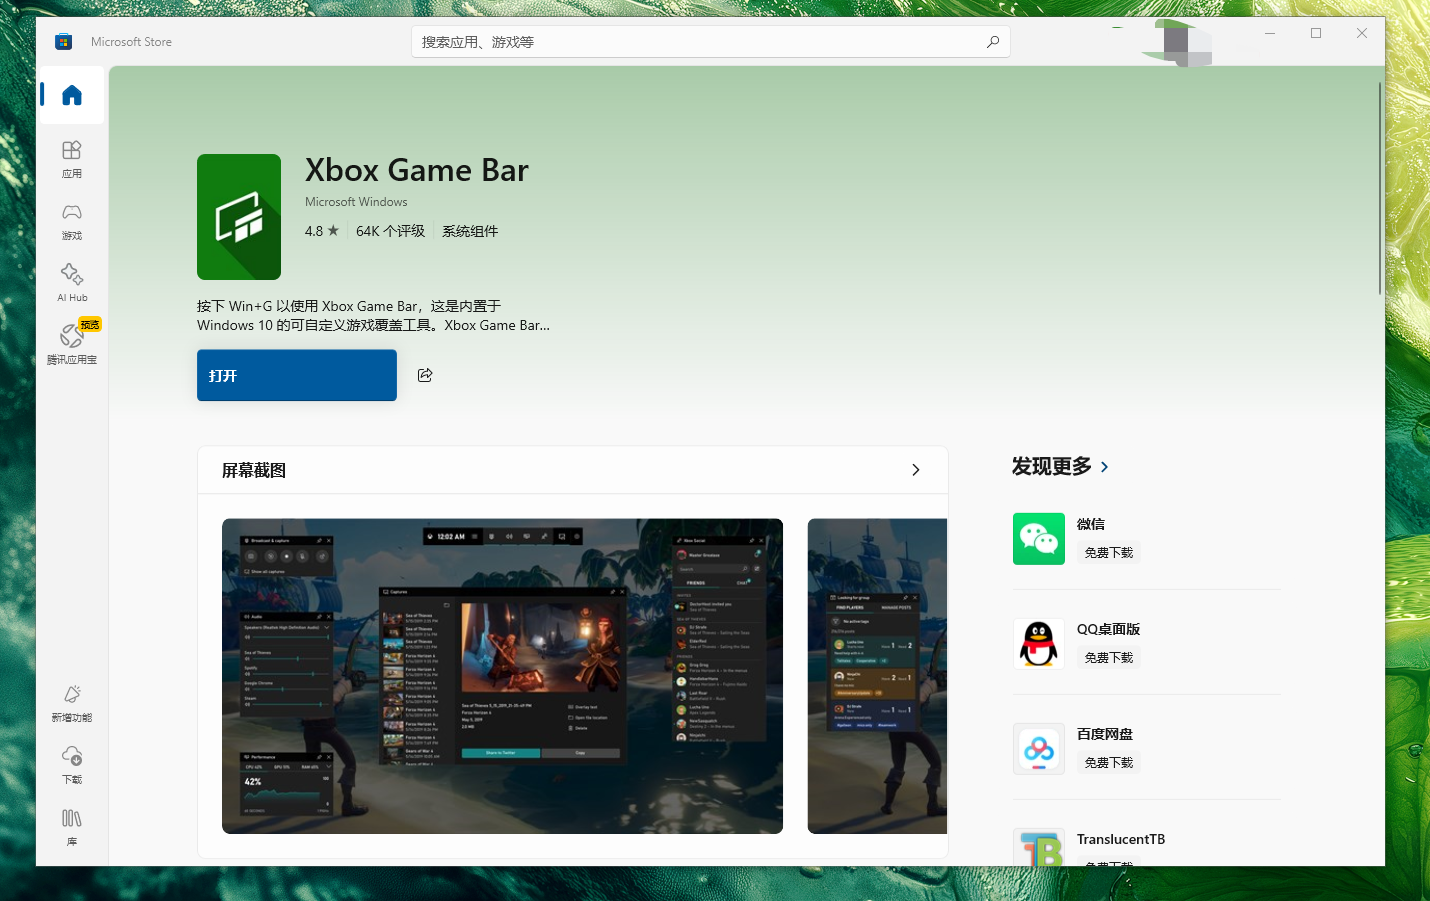Click the vertical page scrollbar
The width and height of the screenshot is (1430, 901).
click(1380, 189)
